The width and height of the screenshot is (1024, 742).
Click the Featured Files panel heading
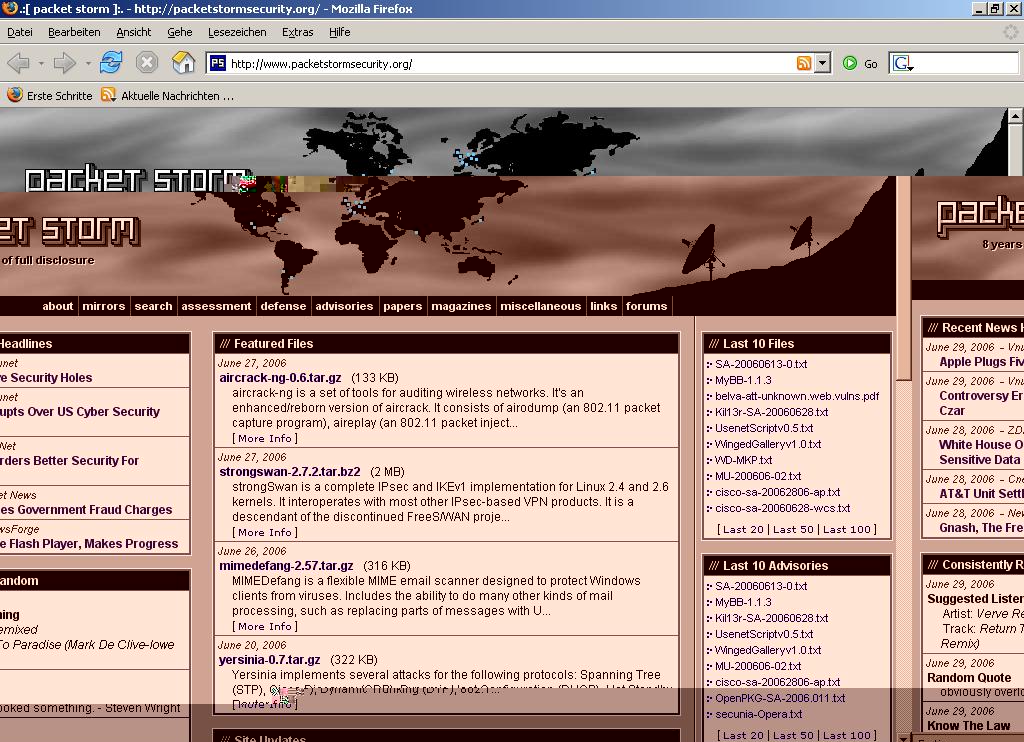tap(447, 344)
